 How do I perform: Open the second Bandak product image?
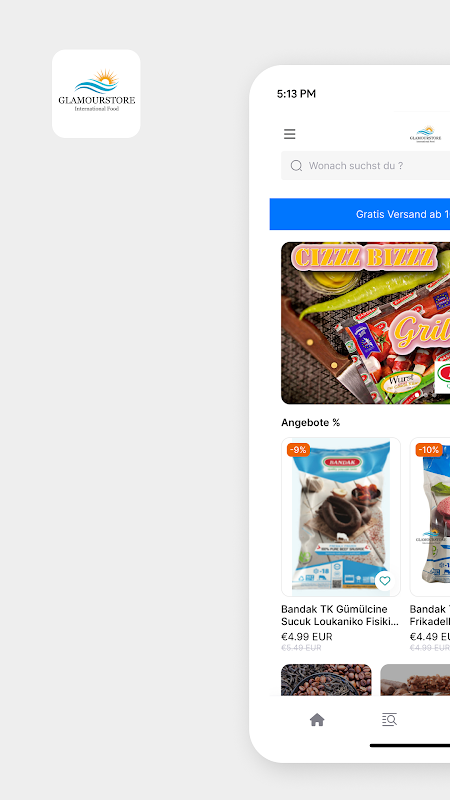pos(430,517)
